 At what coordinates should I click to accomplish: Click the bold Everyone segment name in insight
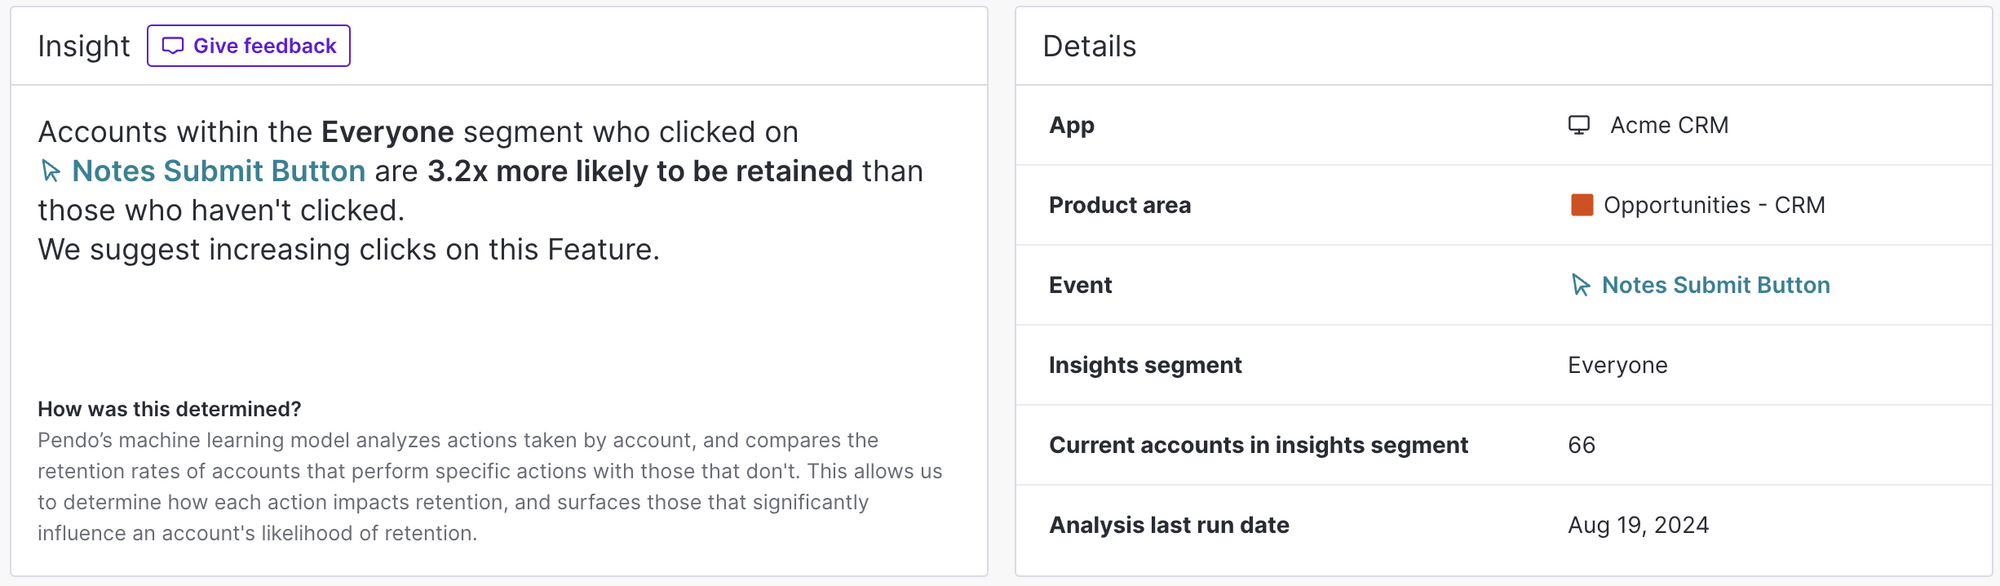[388, 132]
